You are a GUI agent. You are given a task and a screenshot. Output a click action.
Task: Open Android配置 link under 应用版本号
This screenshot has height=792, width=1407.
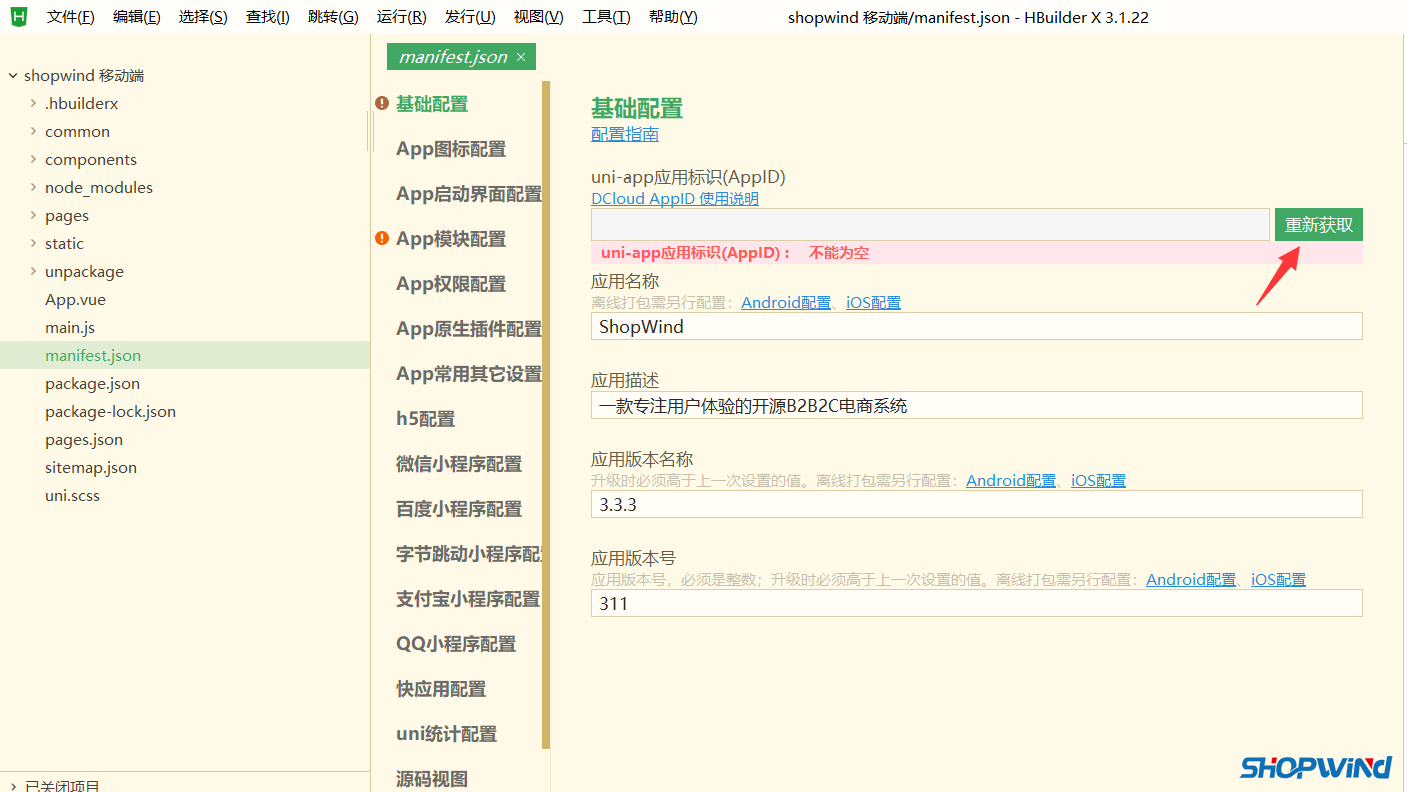tap(1191, 579)
